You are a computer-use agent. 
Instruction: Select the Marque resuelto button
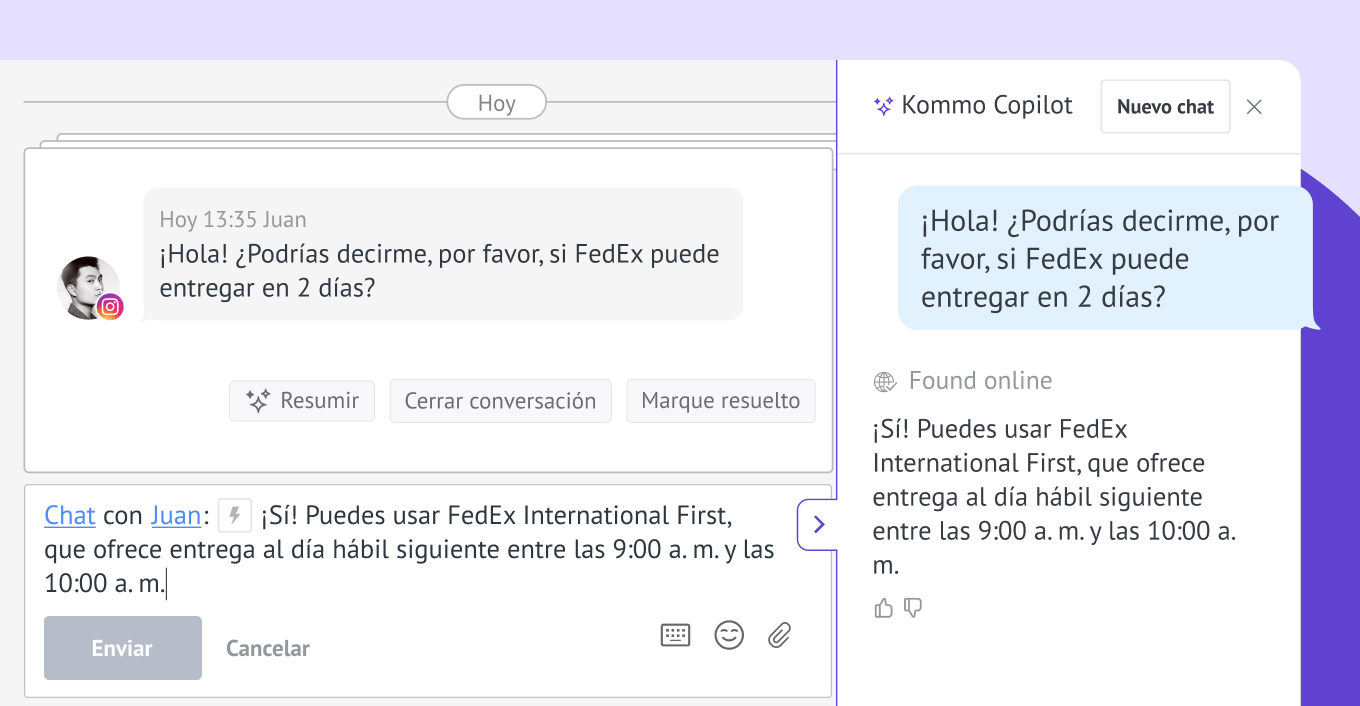click(720, 401)
